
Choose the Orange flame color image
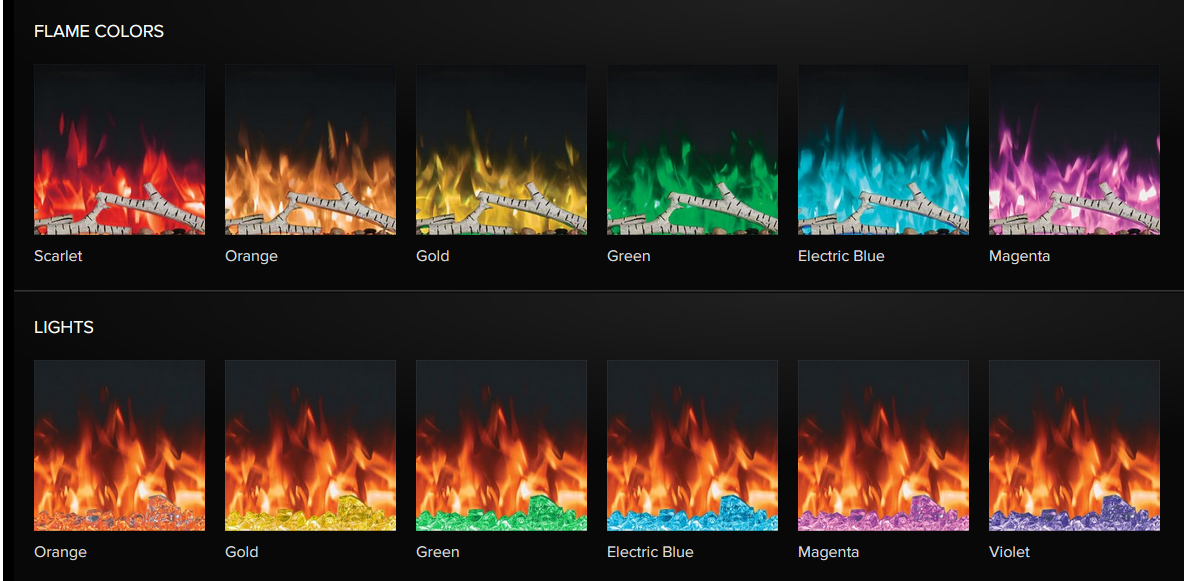[310, 149]
